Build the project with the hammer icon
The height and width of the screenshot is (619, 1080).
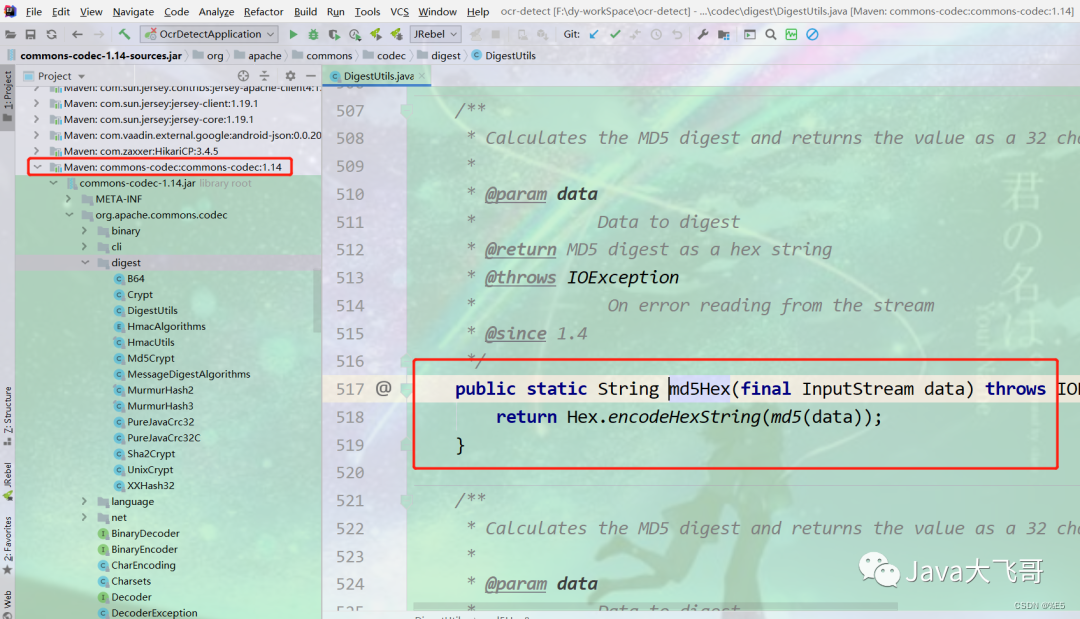(124, 33)
